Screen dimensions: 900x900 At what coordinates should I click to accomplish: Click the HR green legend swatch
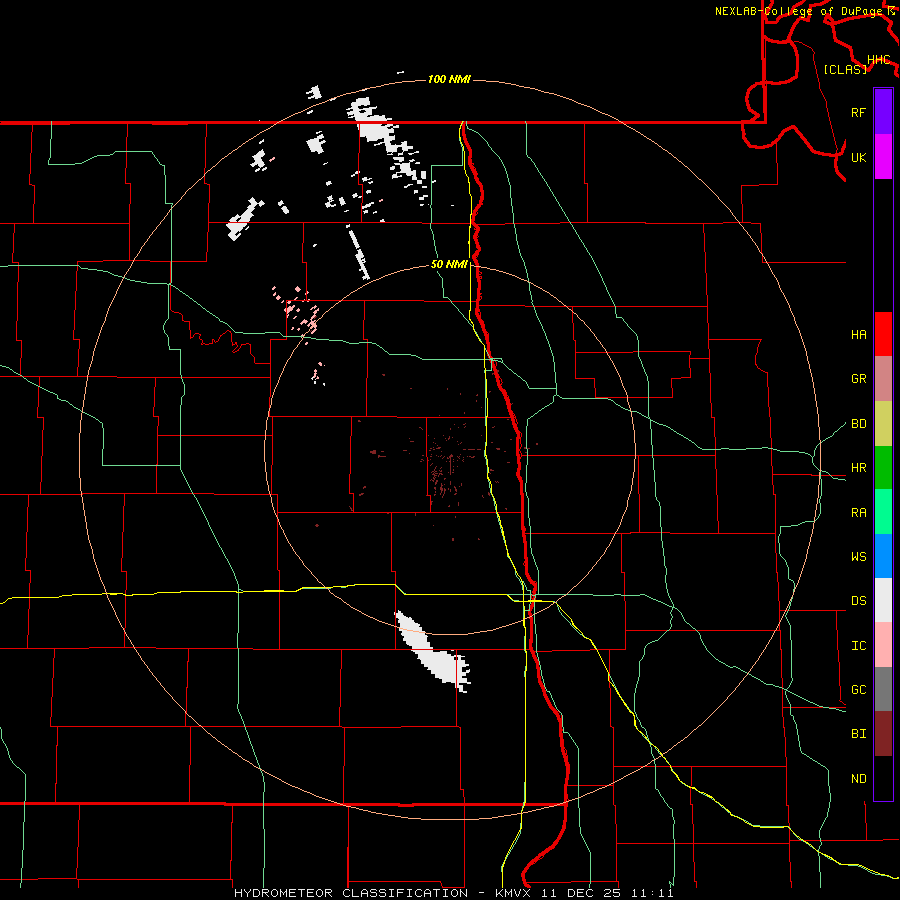point(883,467)
